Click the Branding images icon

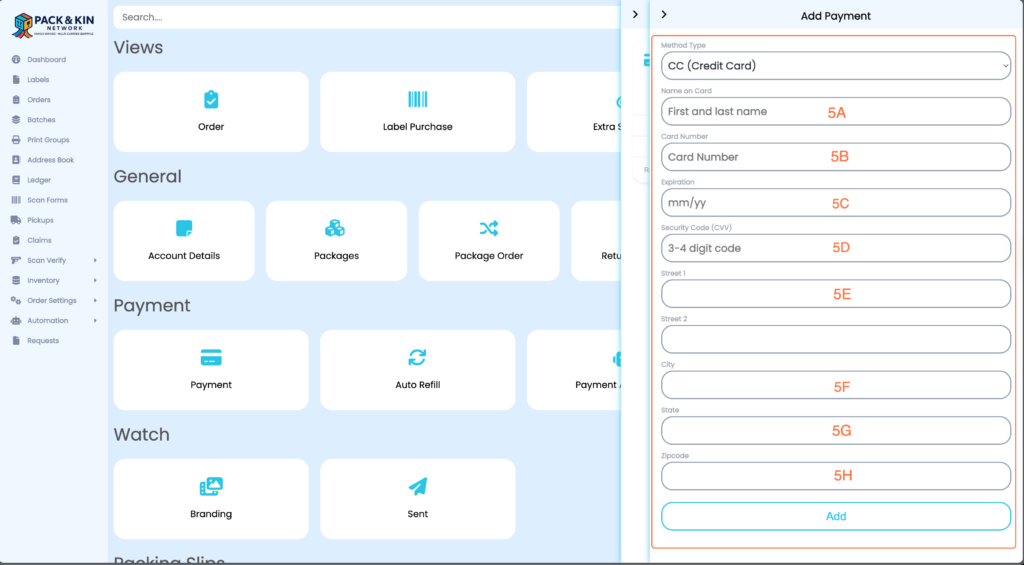[211, 487]
